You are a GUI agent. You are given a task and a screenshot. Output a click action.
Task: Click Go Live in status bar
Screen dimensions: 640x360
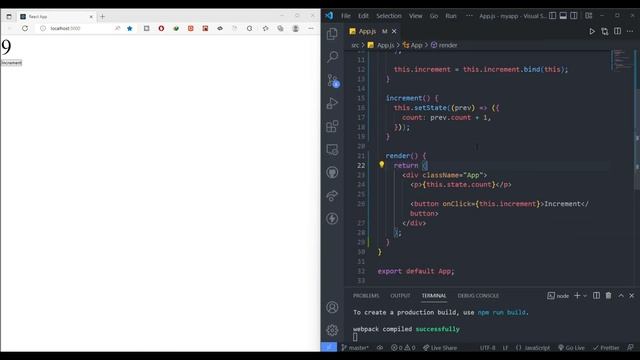571,348
